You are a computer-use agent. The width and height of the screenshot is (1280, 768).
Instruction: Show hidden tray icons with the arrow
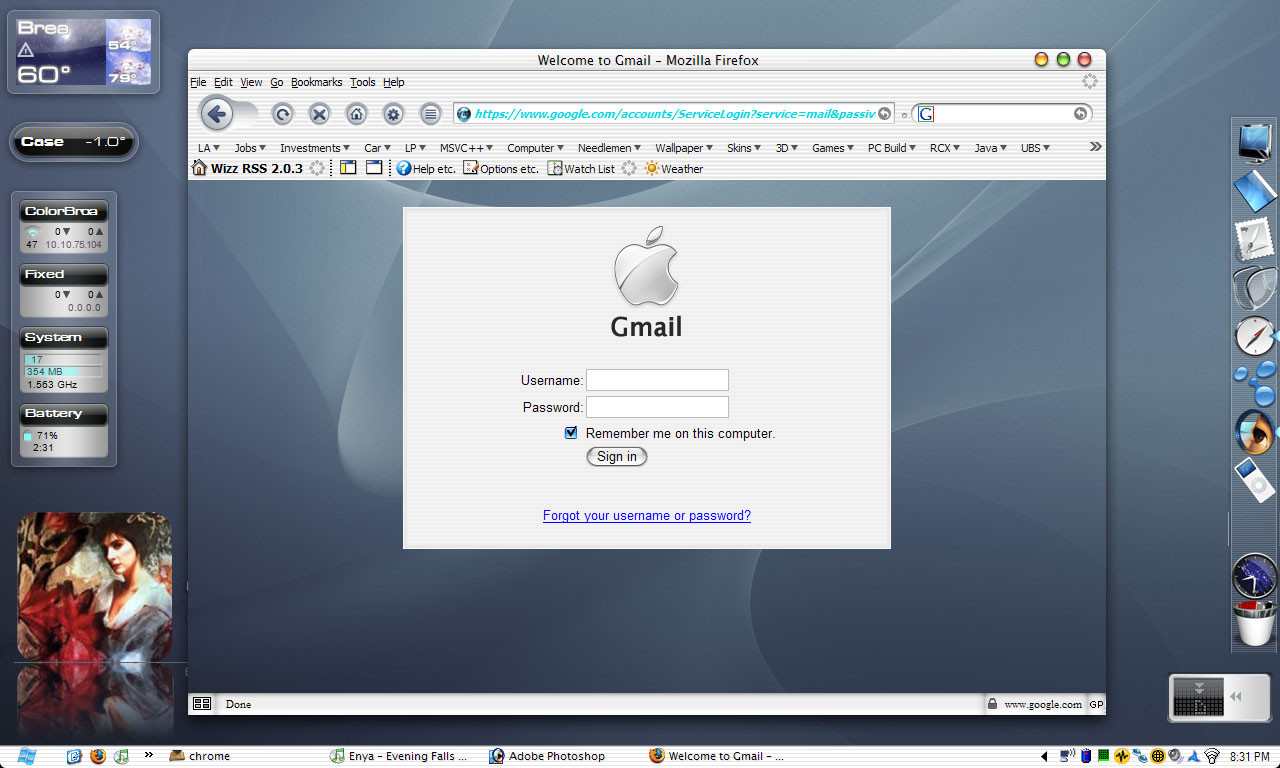point(1044,757)
